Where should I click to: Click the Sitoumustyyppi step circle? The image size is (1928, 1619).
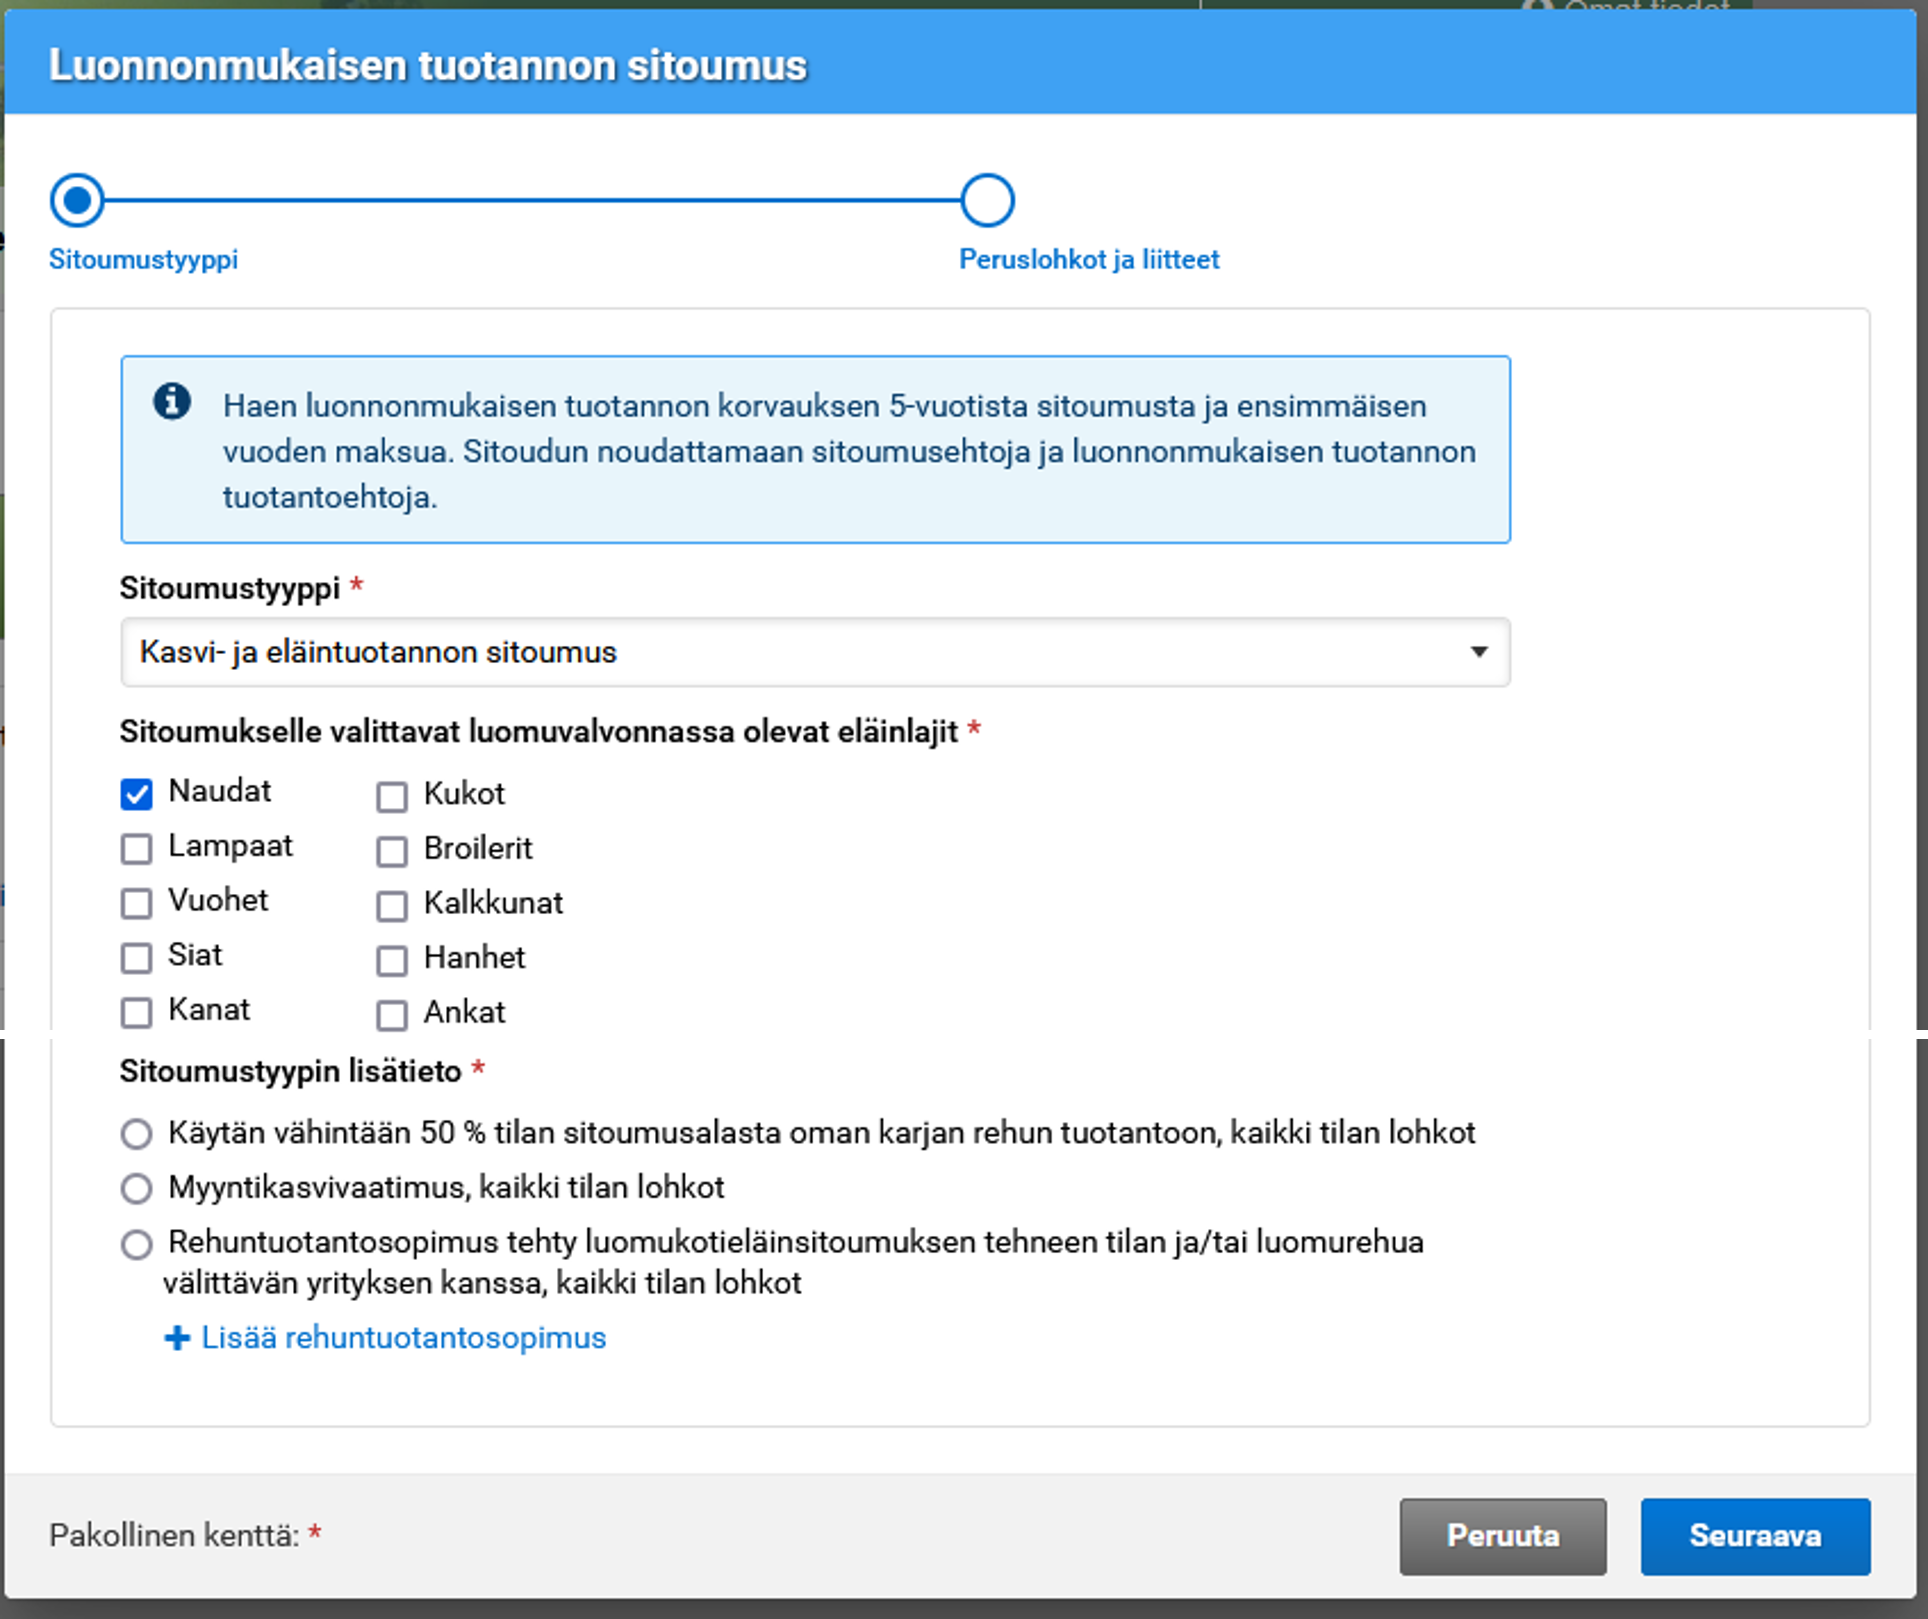(77, 200)
